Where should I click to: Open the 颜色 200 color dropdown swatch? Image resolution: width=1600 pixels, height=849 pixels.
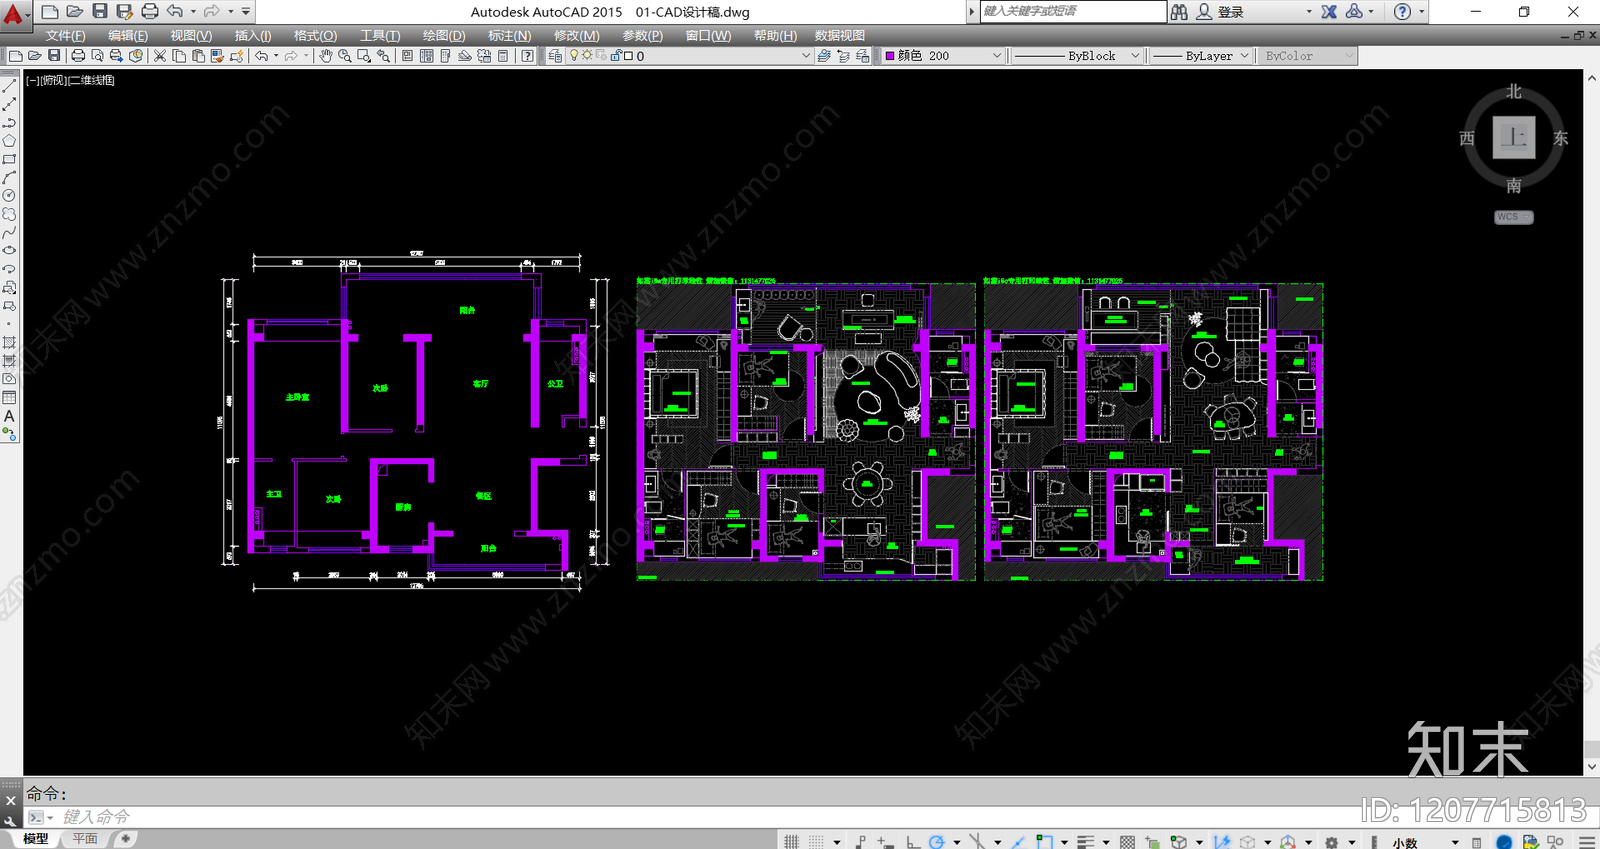coord(943,56)
